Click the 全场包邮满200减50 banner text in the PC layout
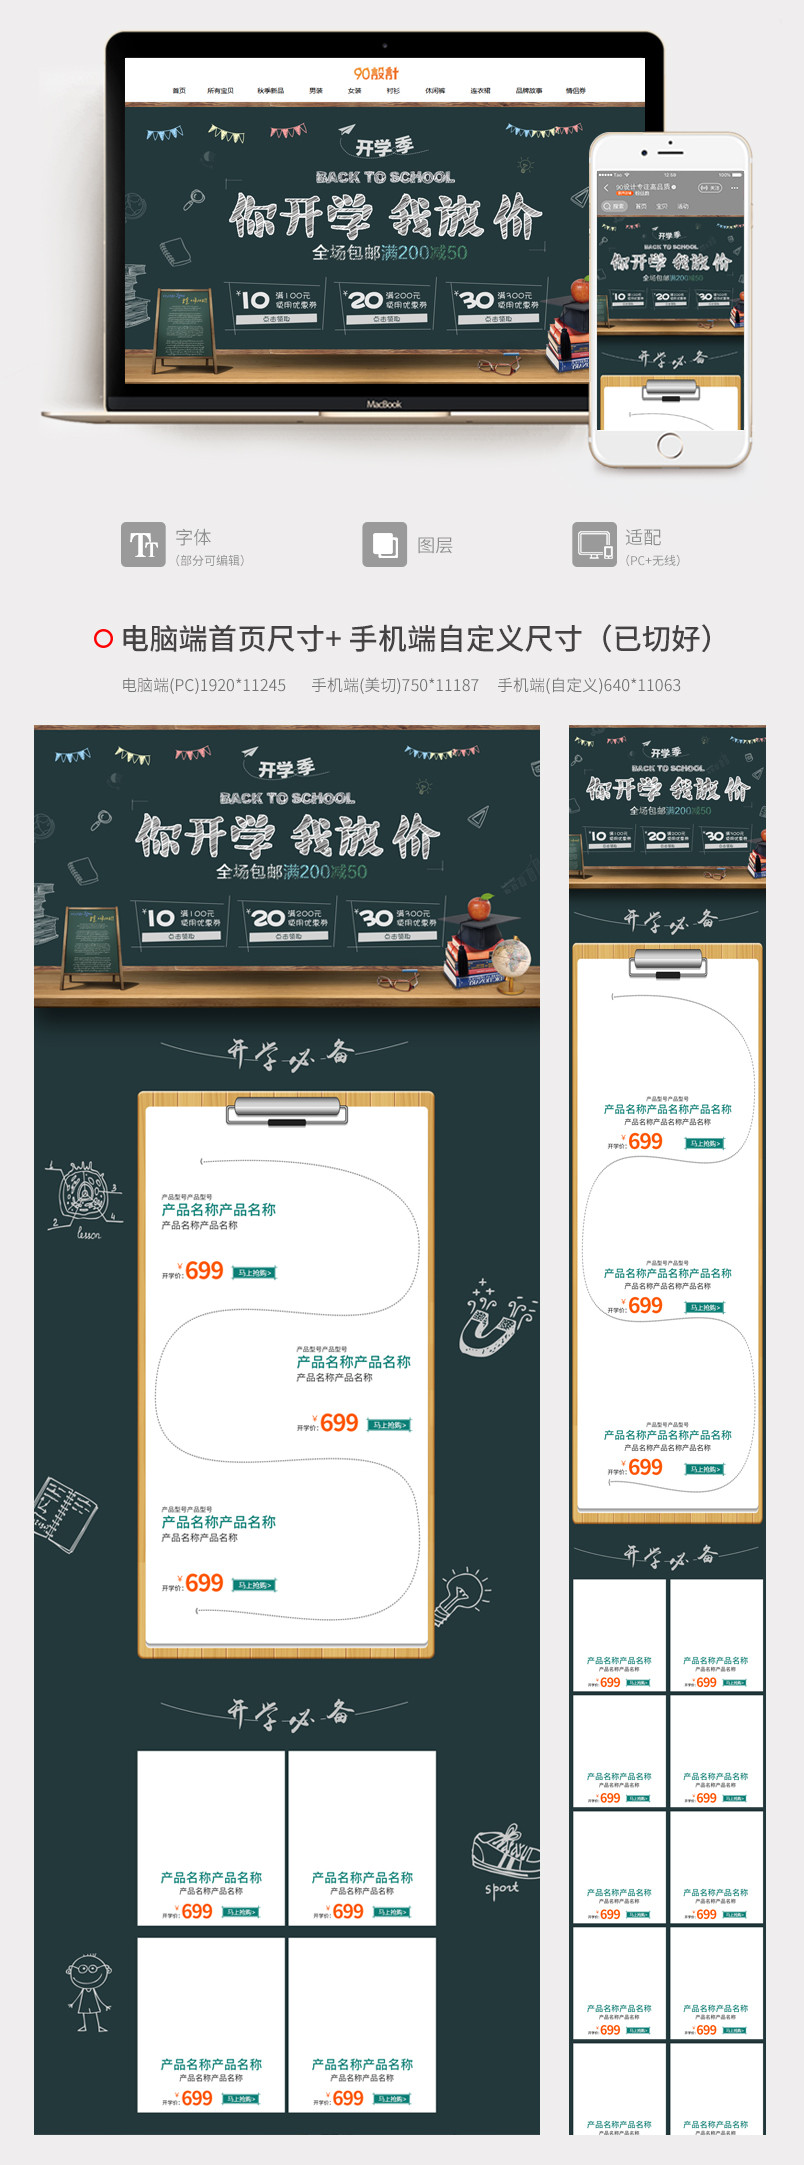804x2165 pixels. click(292, 872)
